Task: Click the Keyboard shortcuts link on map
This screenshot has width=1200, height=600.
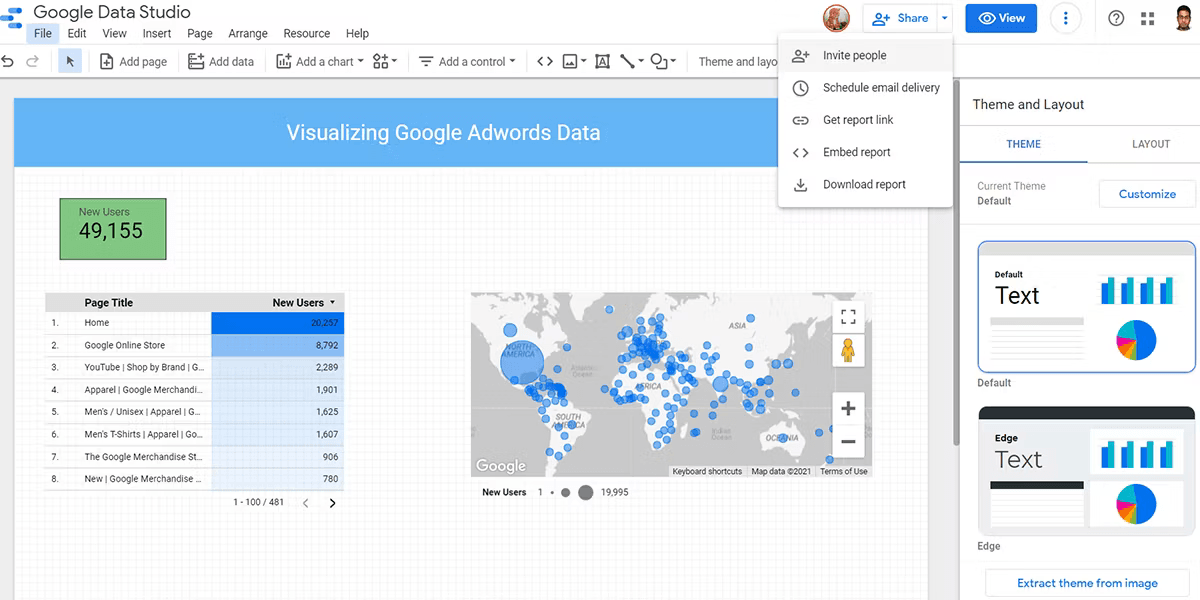Action: click(x=707, y=472)
